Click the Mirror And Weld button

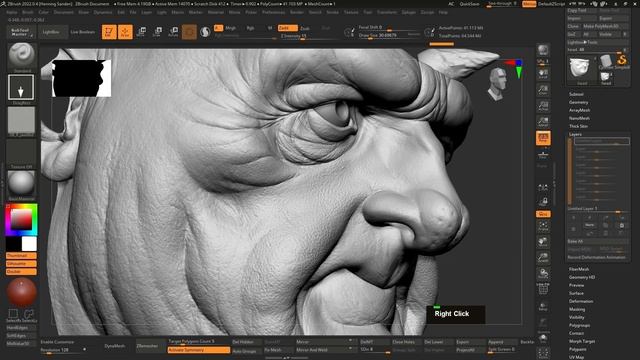pyautogui.click(x=324, y=350)
